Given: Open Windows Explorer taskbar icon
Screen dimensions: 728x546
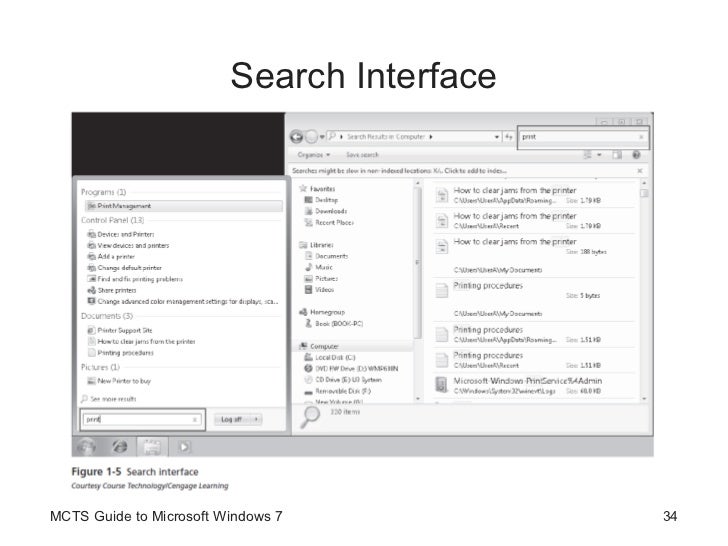Looking at the screenshot, I should click(x=152, y=447).
